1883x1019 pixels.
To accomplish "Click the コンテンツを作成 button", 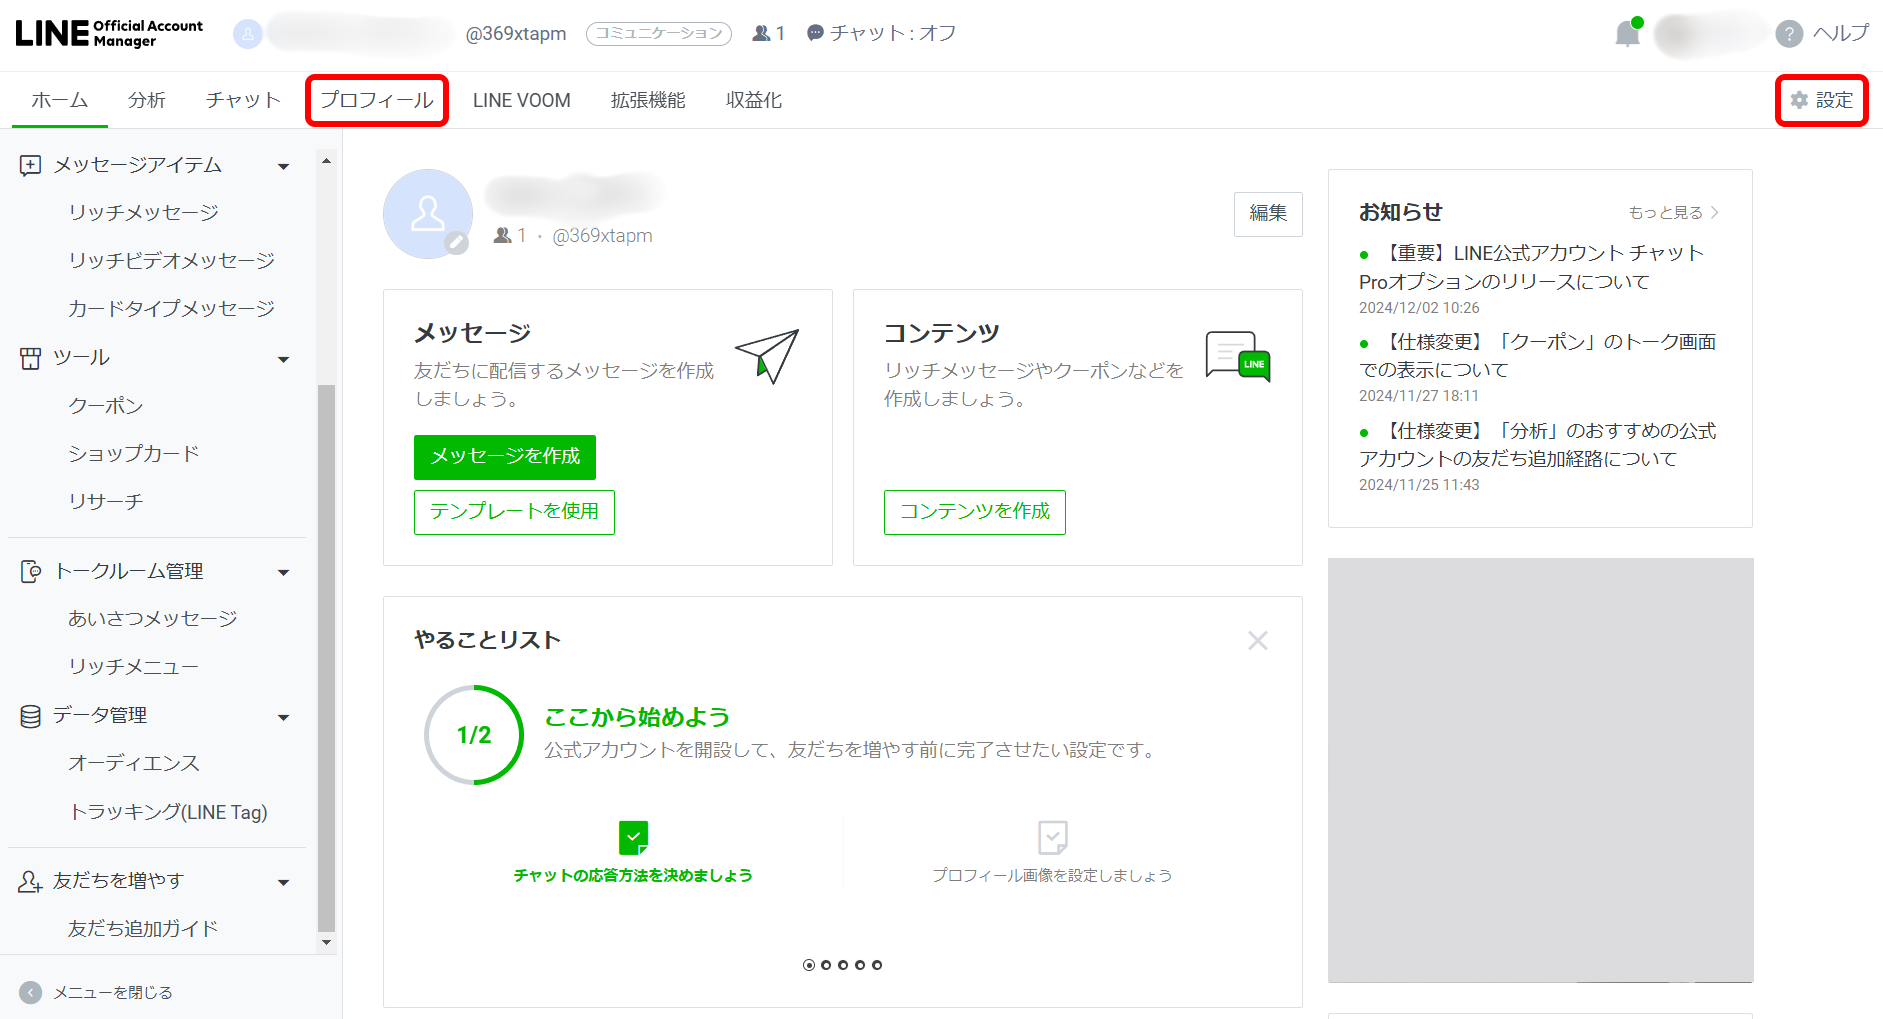I will [x=975, y=511].
